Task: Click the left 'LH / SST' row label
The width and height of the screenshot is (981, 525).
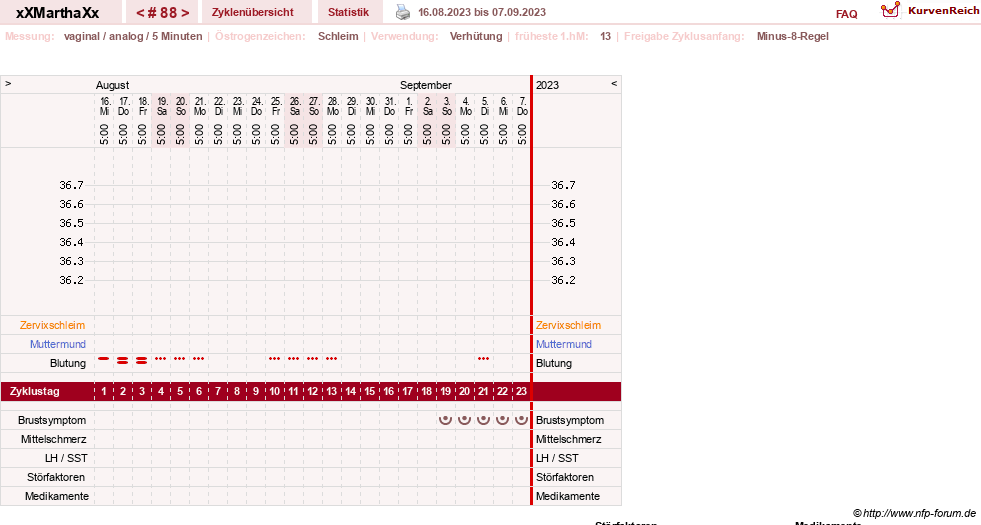Action: click(x=66, y=458)
